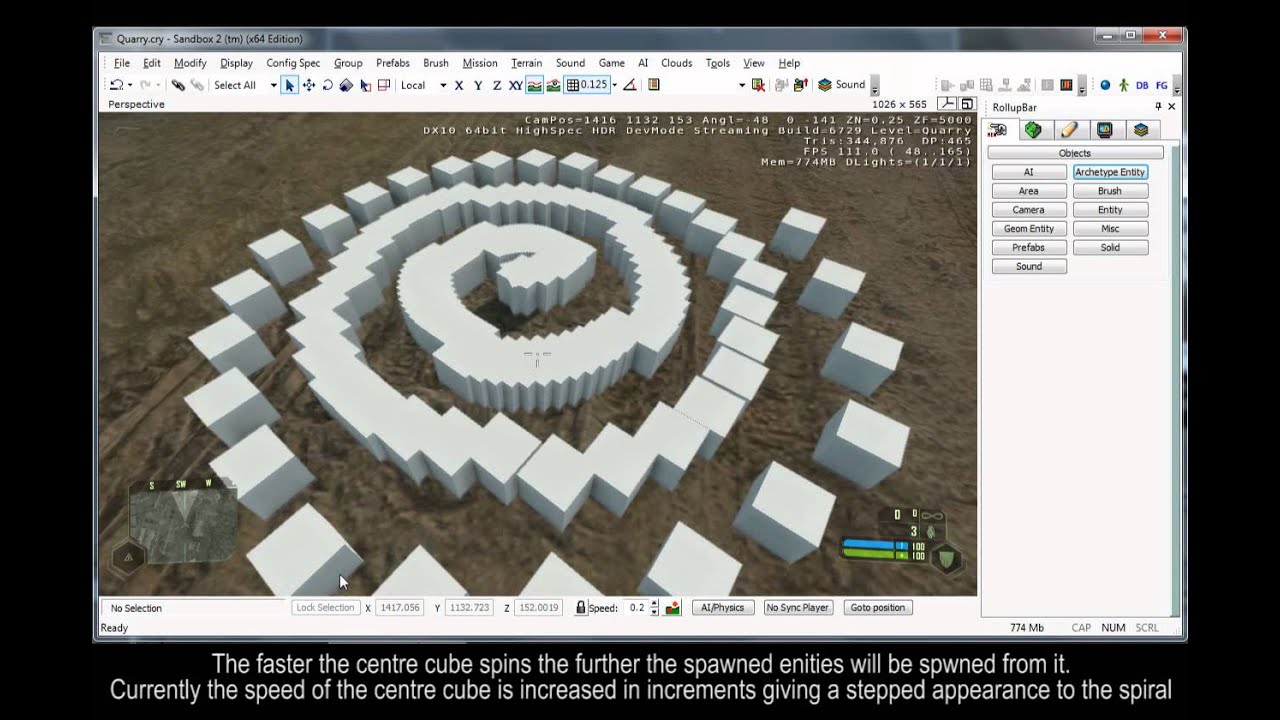Toggle AI/Physics simulation button
The image size is (1280, 720).
[x=722, y=608]
